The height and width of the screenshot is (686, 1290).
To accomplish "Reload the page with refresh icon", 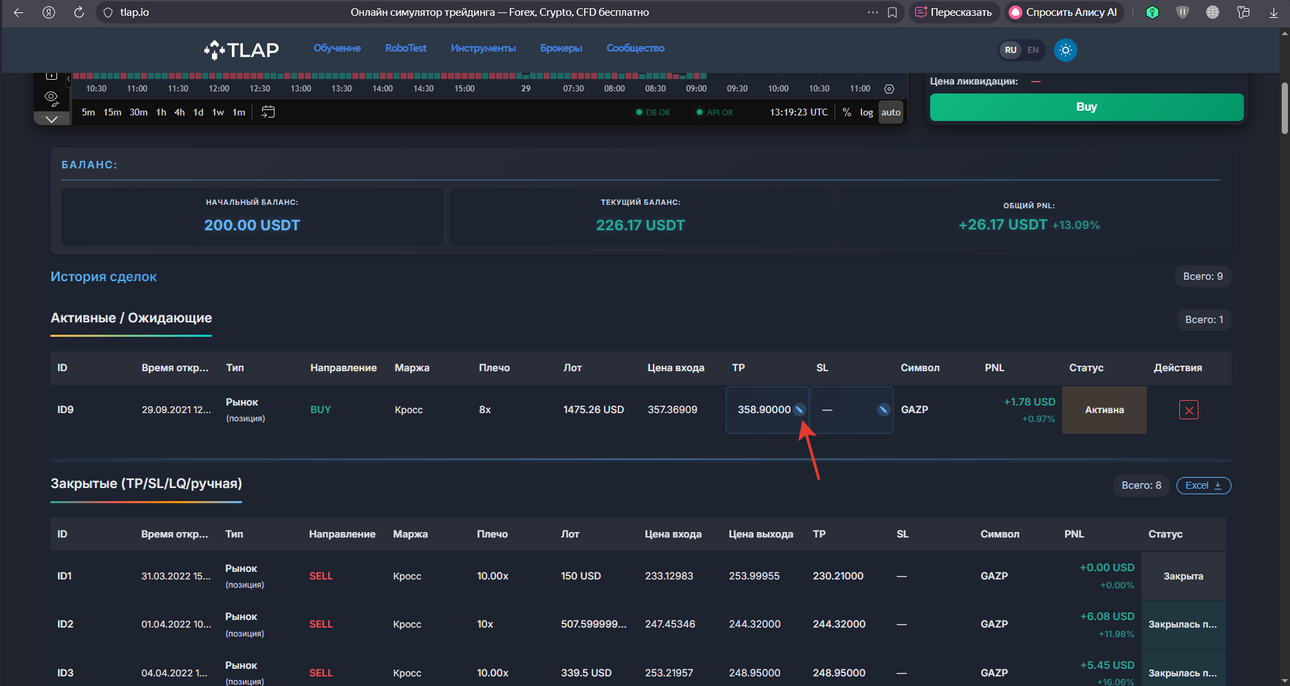I will click(x=79, y=12).
